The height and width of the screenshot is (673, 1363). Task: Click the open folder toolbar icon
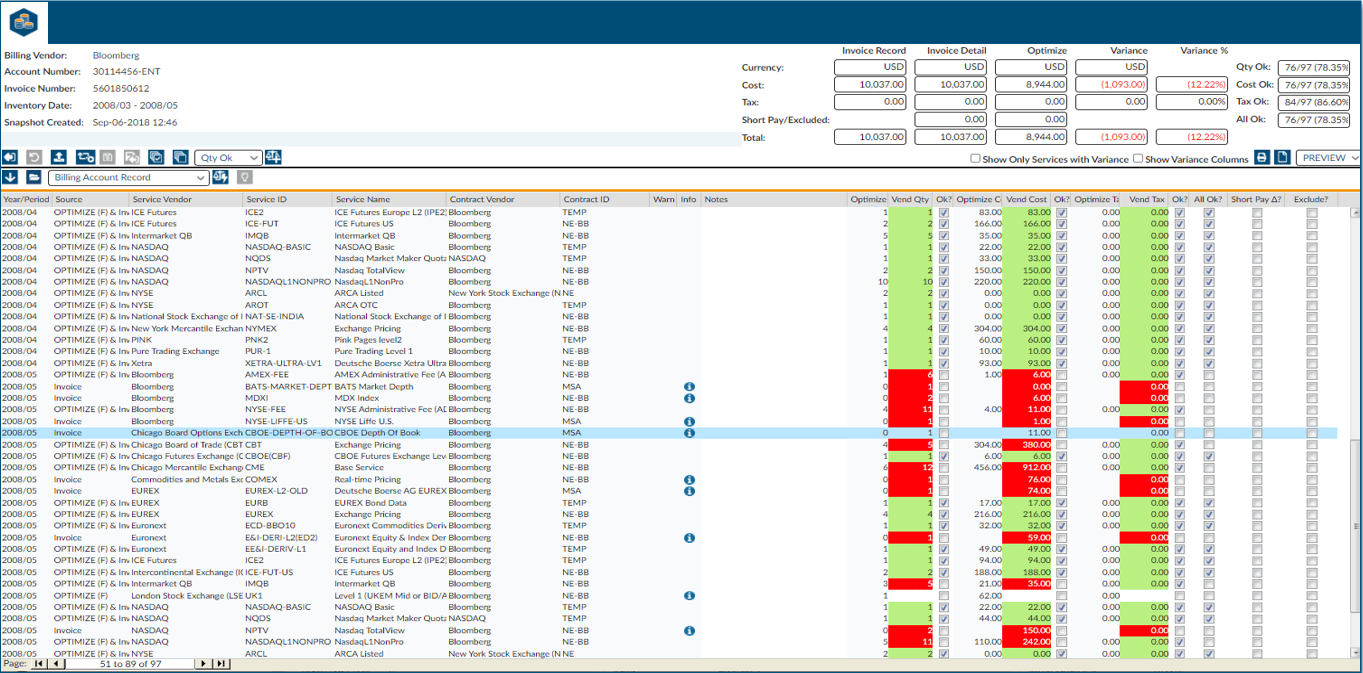click(x=34, y=177)
